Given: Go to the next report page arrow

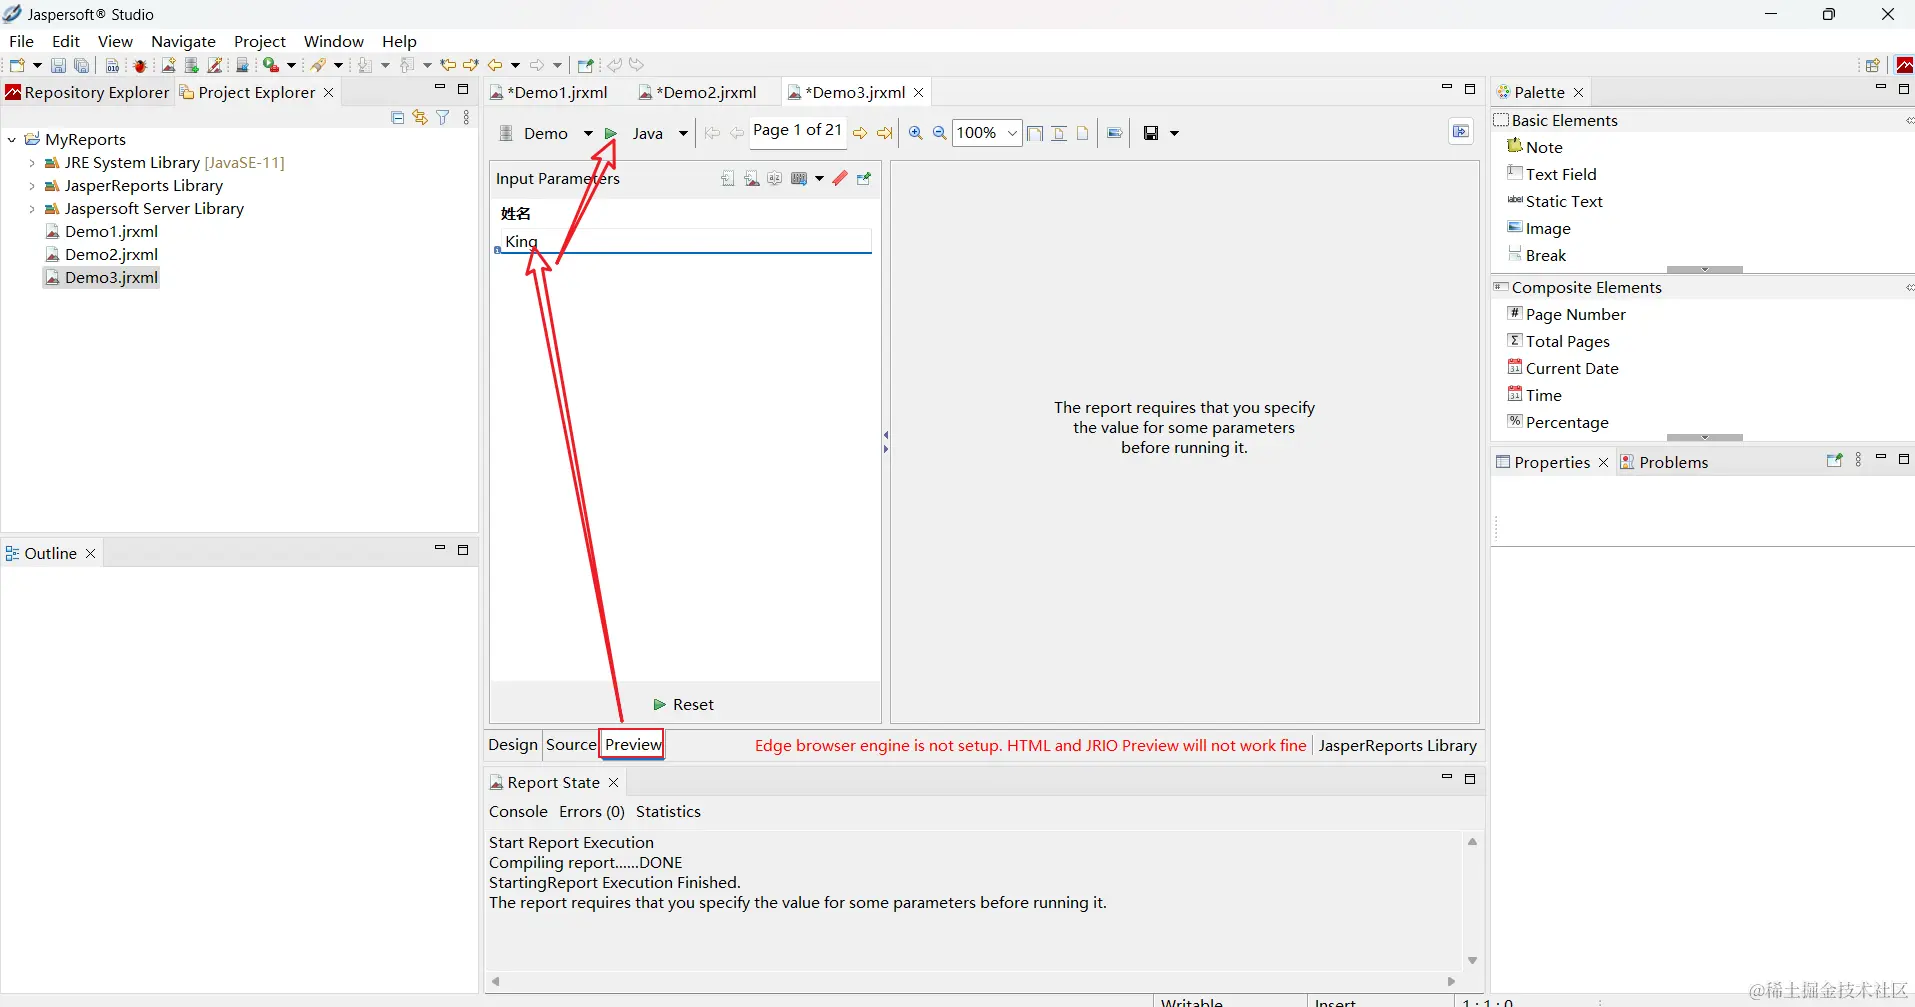Looking at the screenshot, I should click(860, 133).
